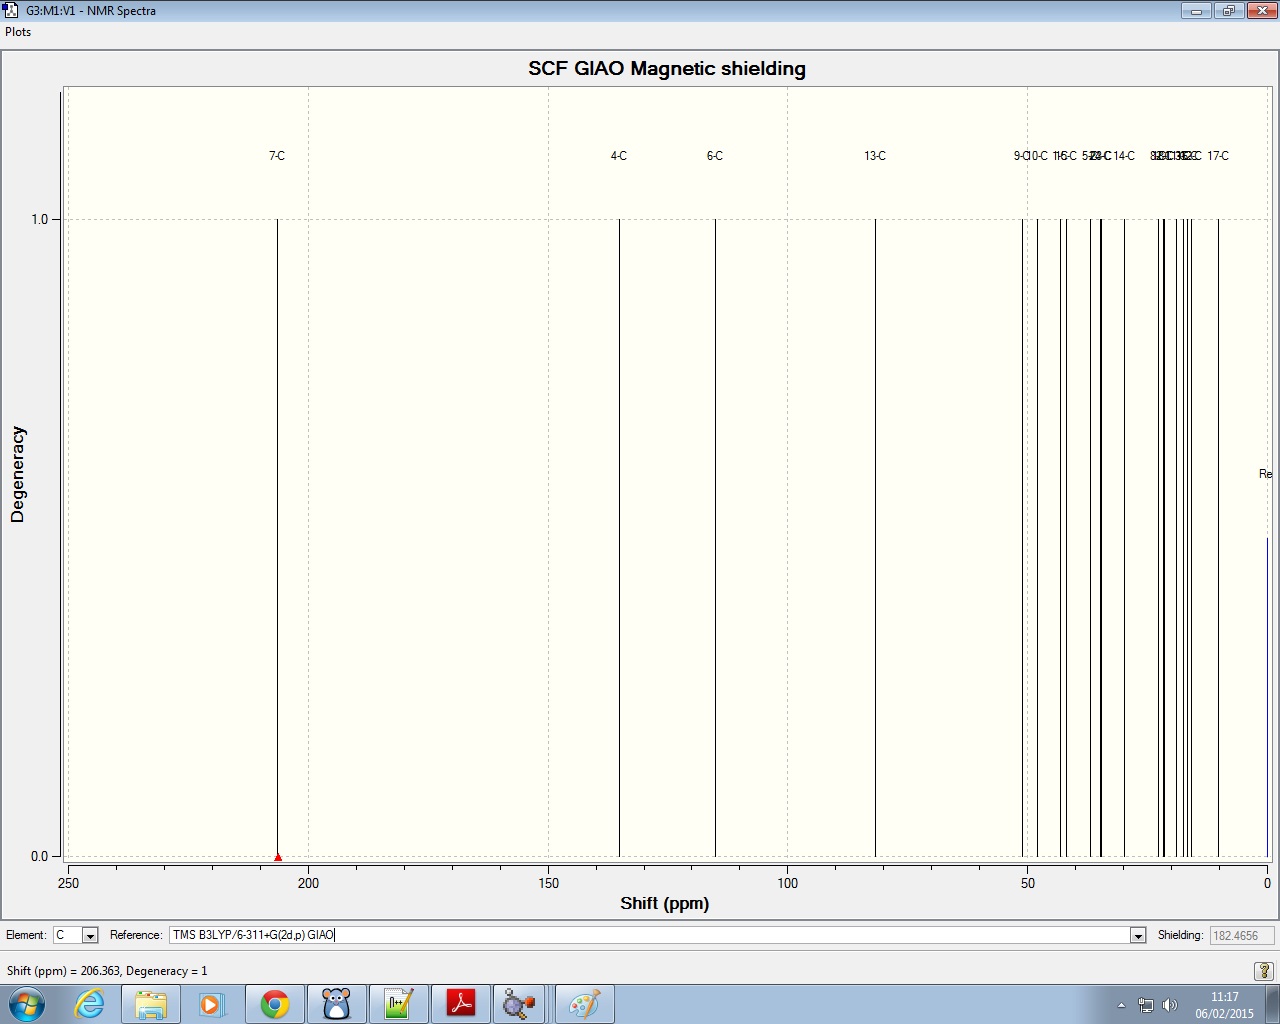The height and width of the screenshot is (1024, 1280).
Task: Click the status text Shift (ppm) = 206.363
Action: pyautogui.click(x=107, y=971)
